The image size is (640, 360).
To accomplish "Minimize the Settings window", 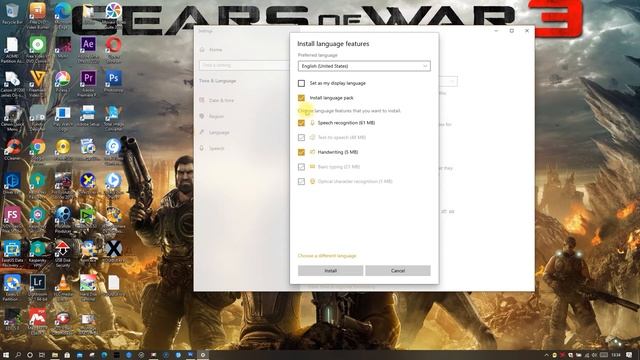I will point(496,31).
